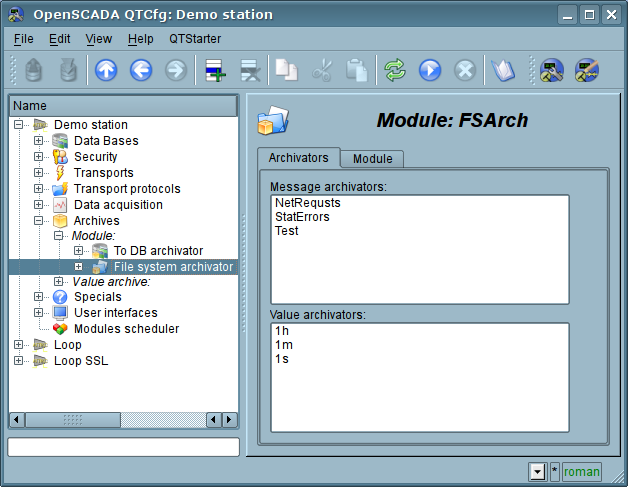Click the Security keys icon in tree
This screenshot has height=487, width=628.
tap(60, 157)
